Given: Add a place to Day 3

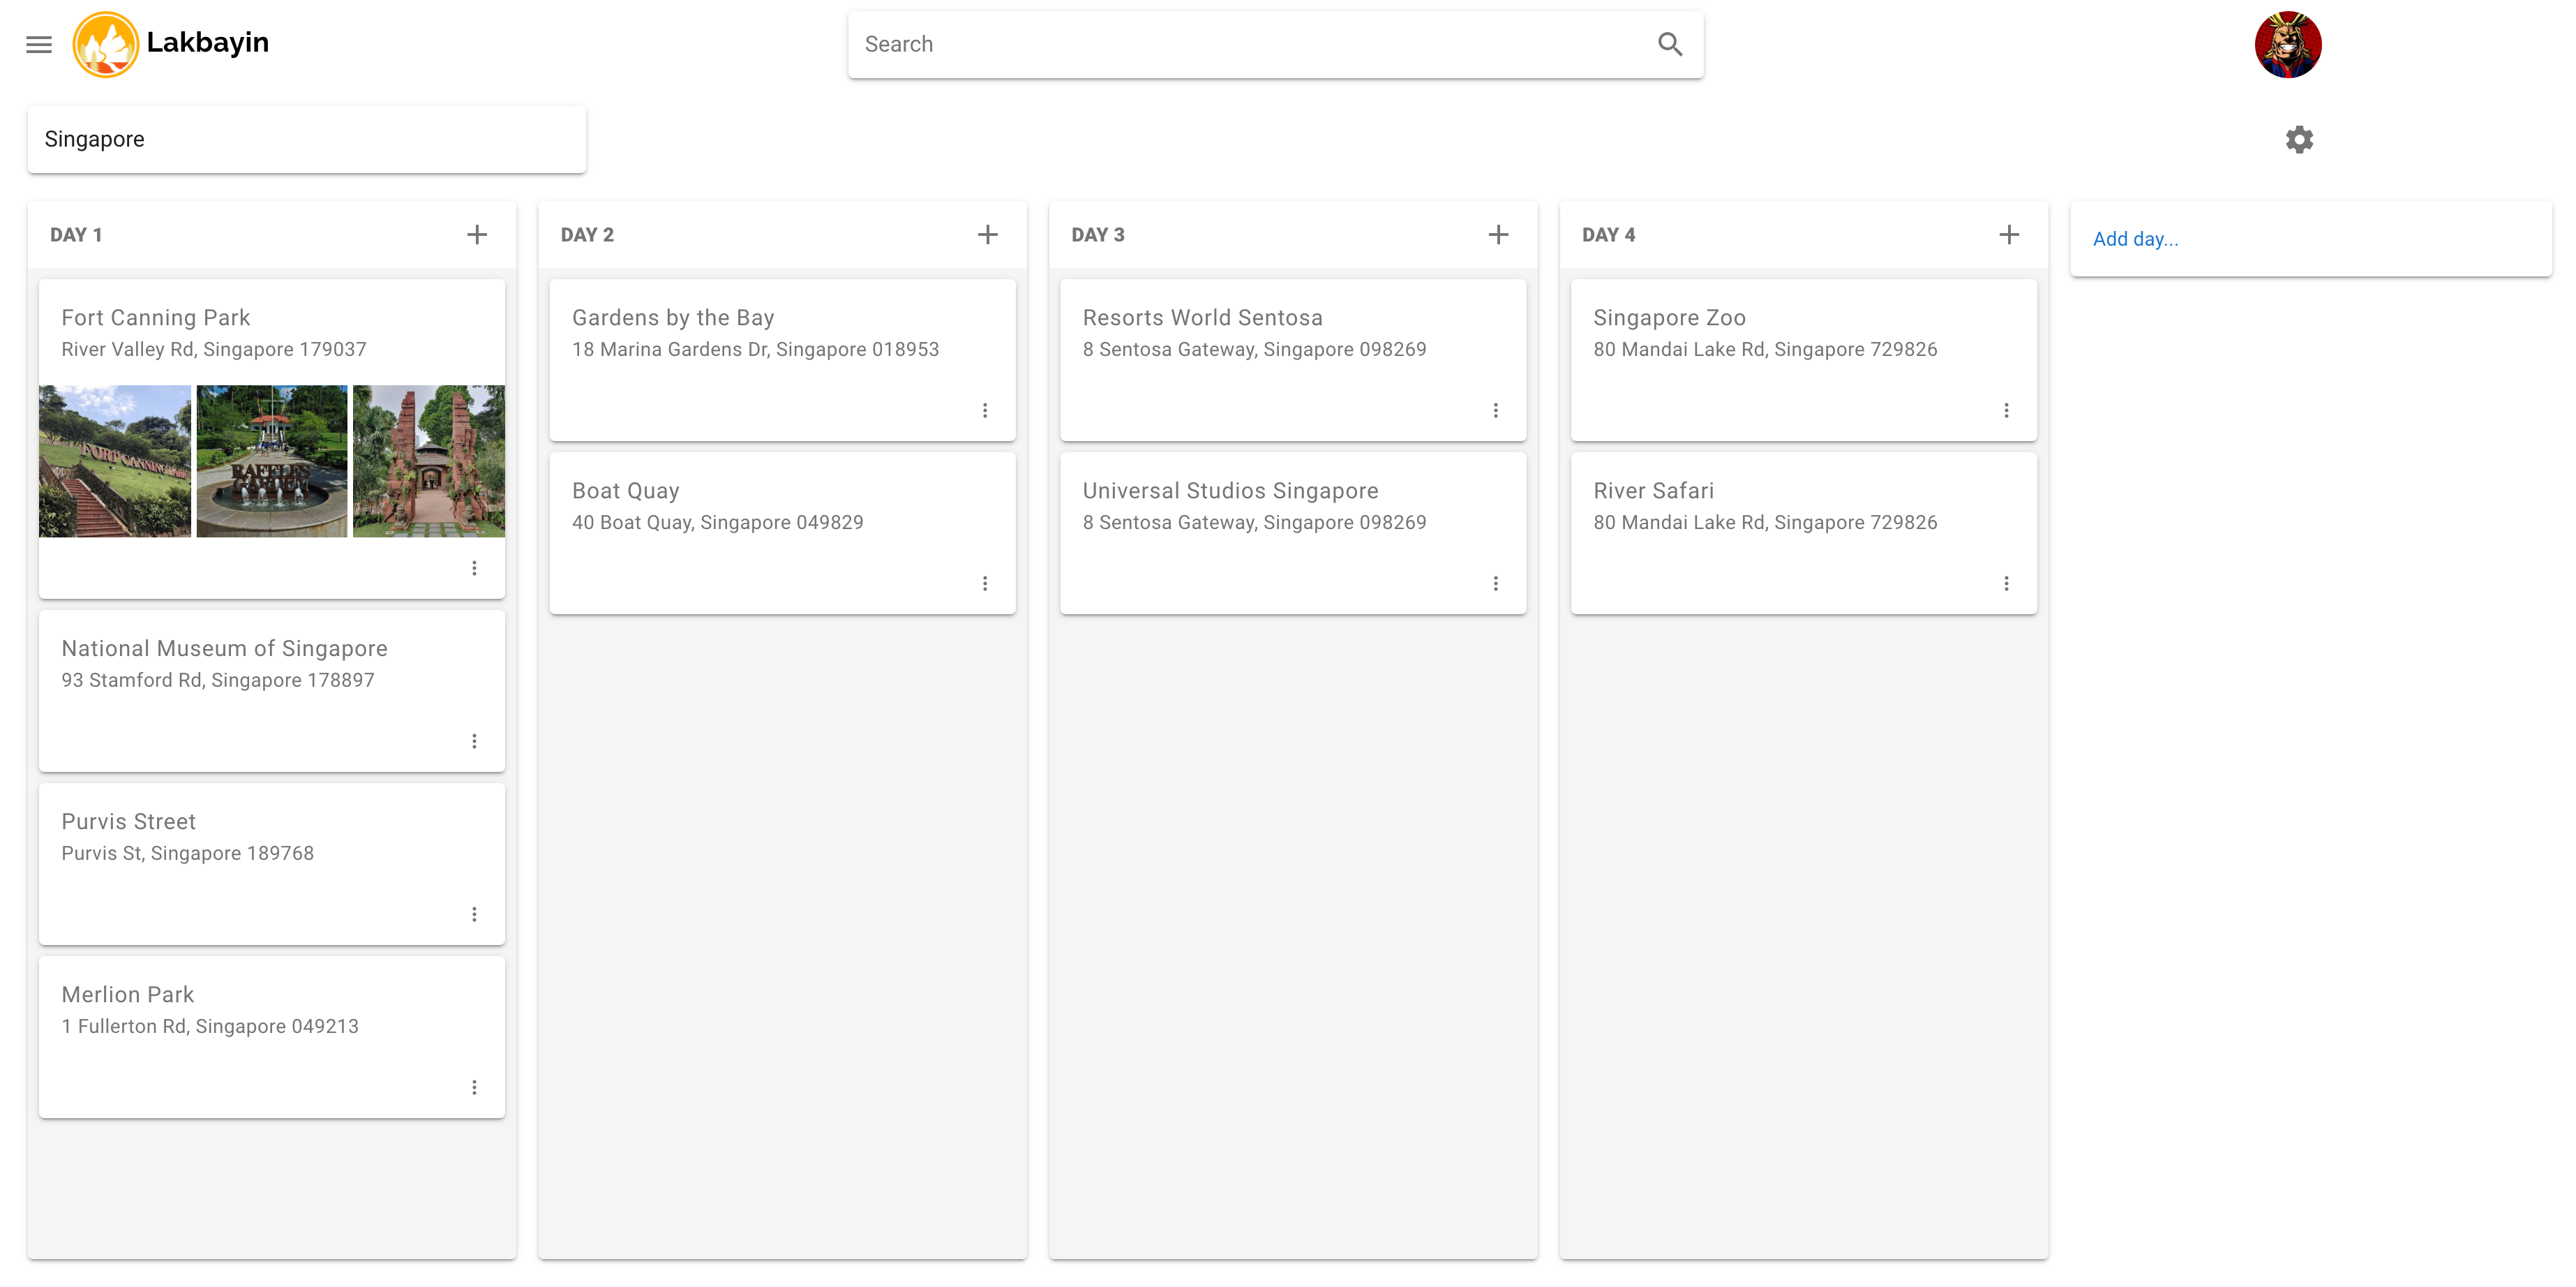Looking at the screenshot, I should (x=1498, y=235).
